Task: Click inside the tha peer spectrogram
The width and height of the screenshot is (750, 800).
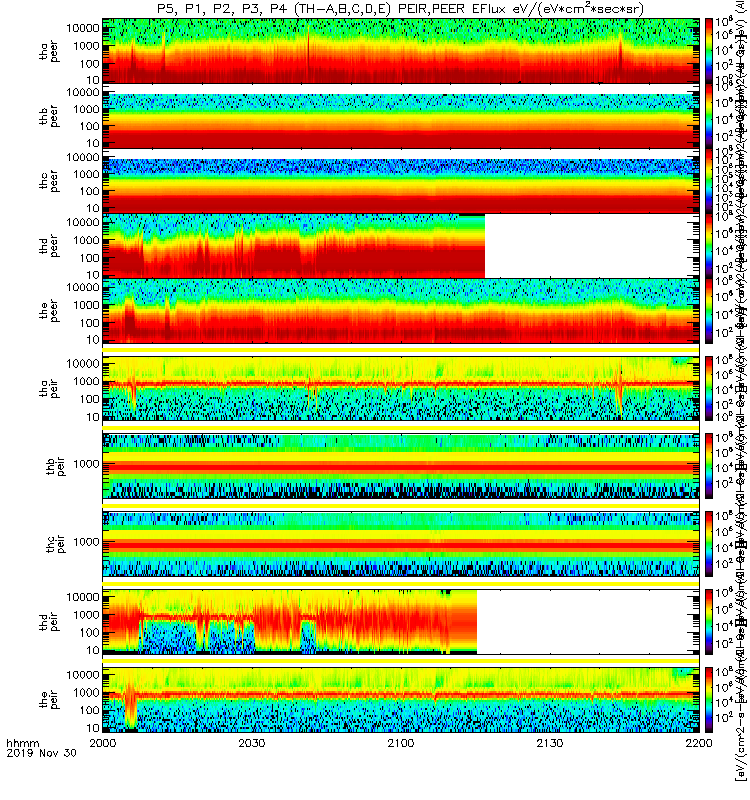Action: pos(401,51)
